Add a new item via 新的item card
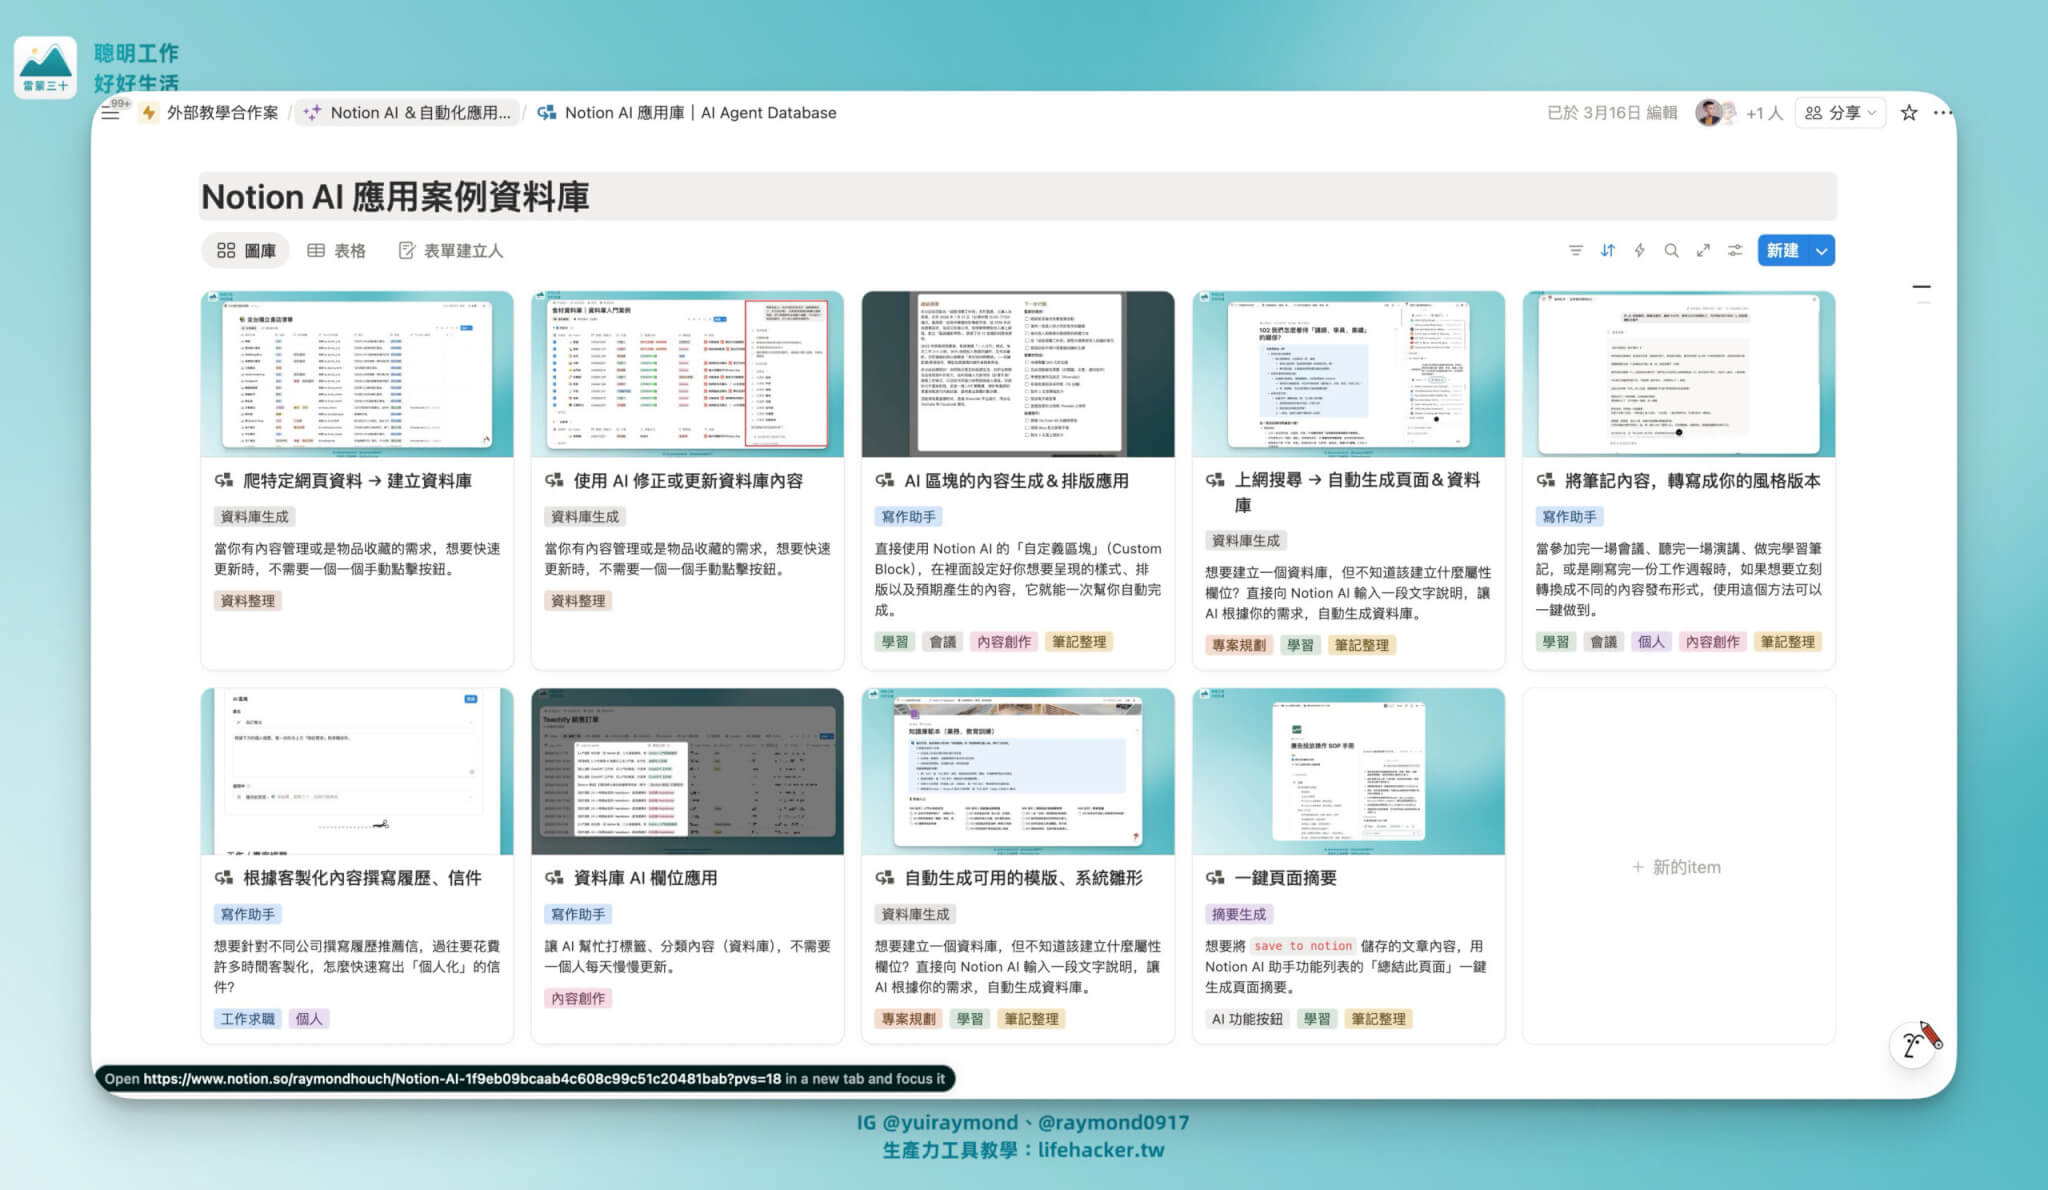Viewport: 2048px width, 1190px height. point(1677,867)
